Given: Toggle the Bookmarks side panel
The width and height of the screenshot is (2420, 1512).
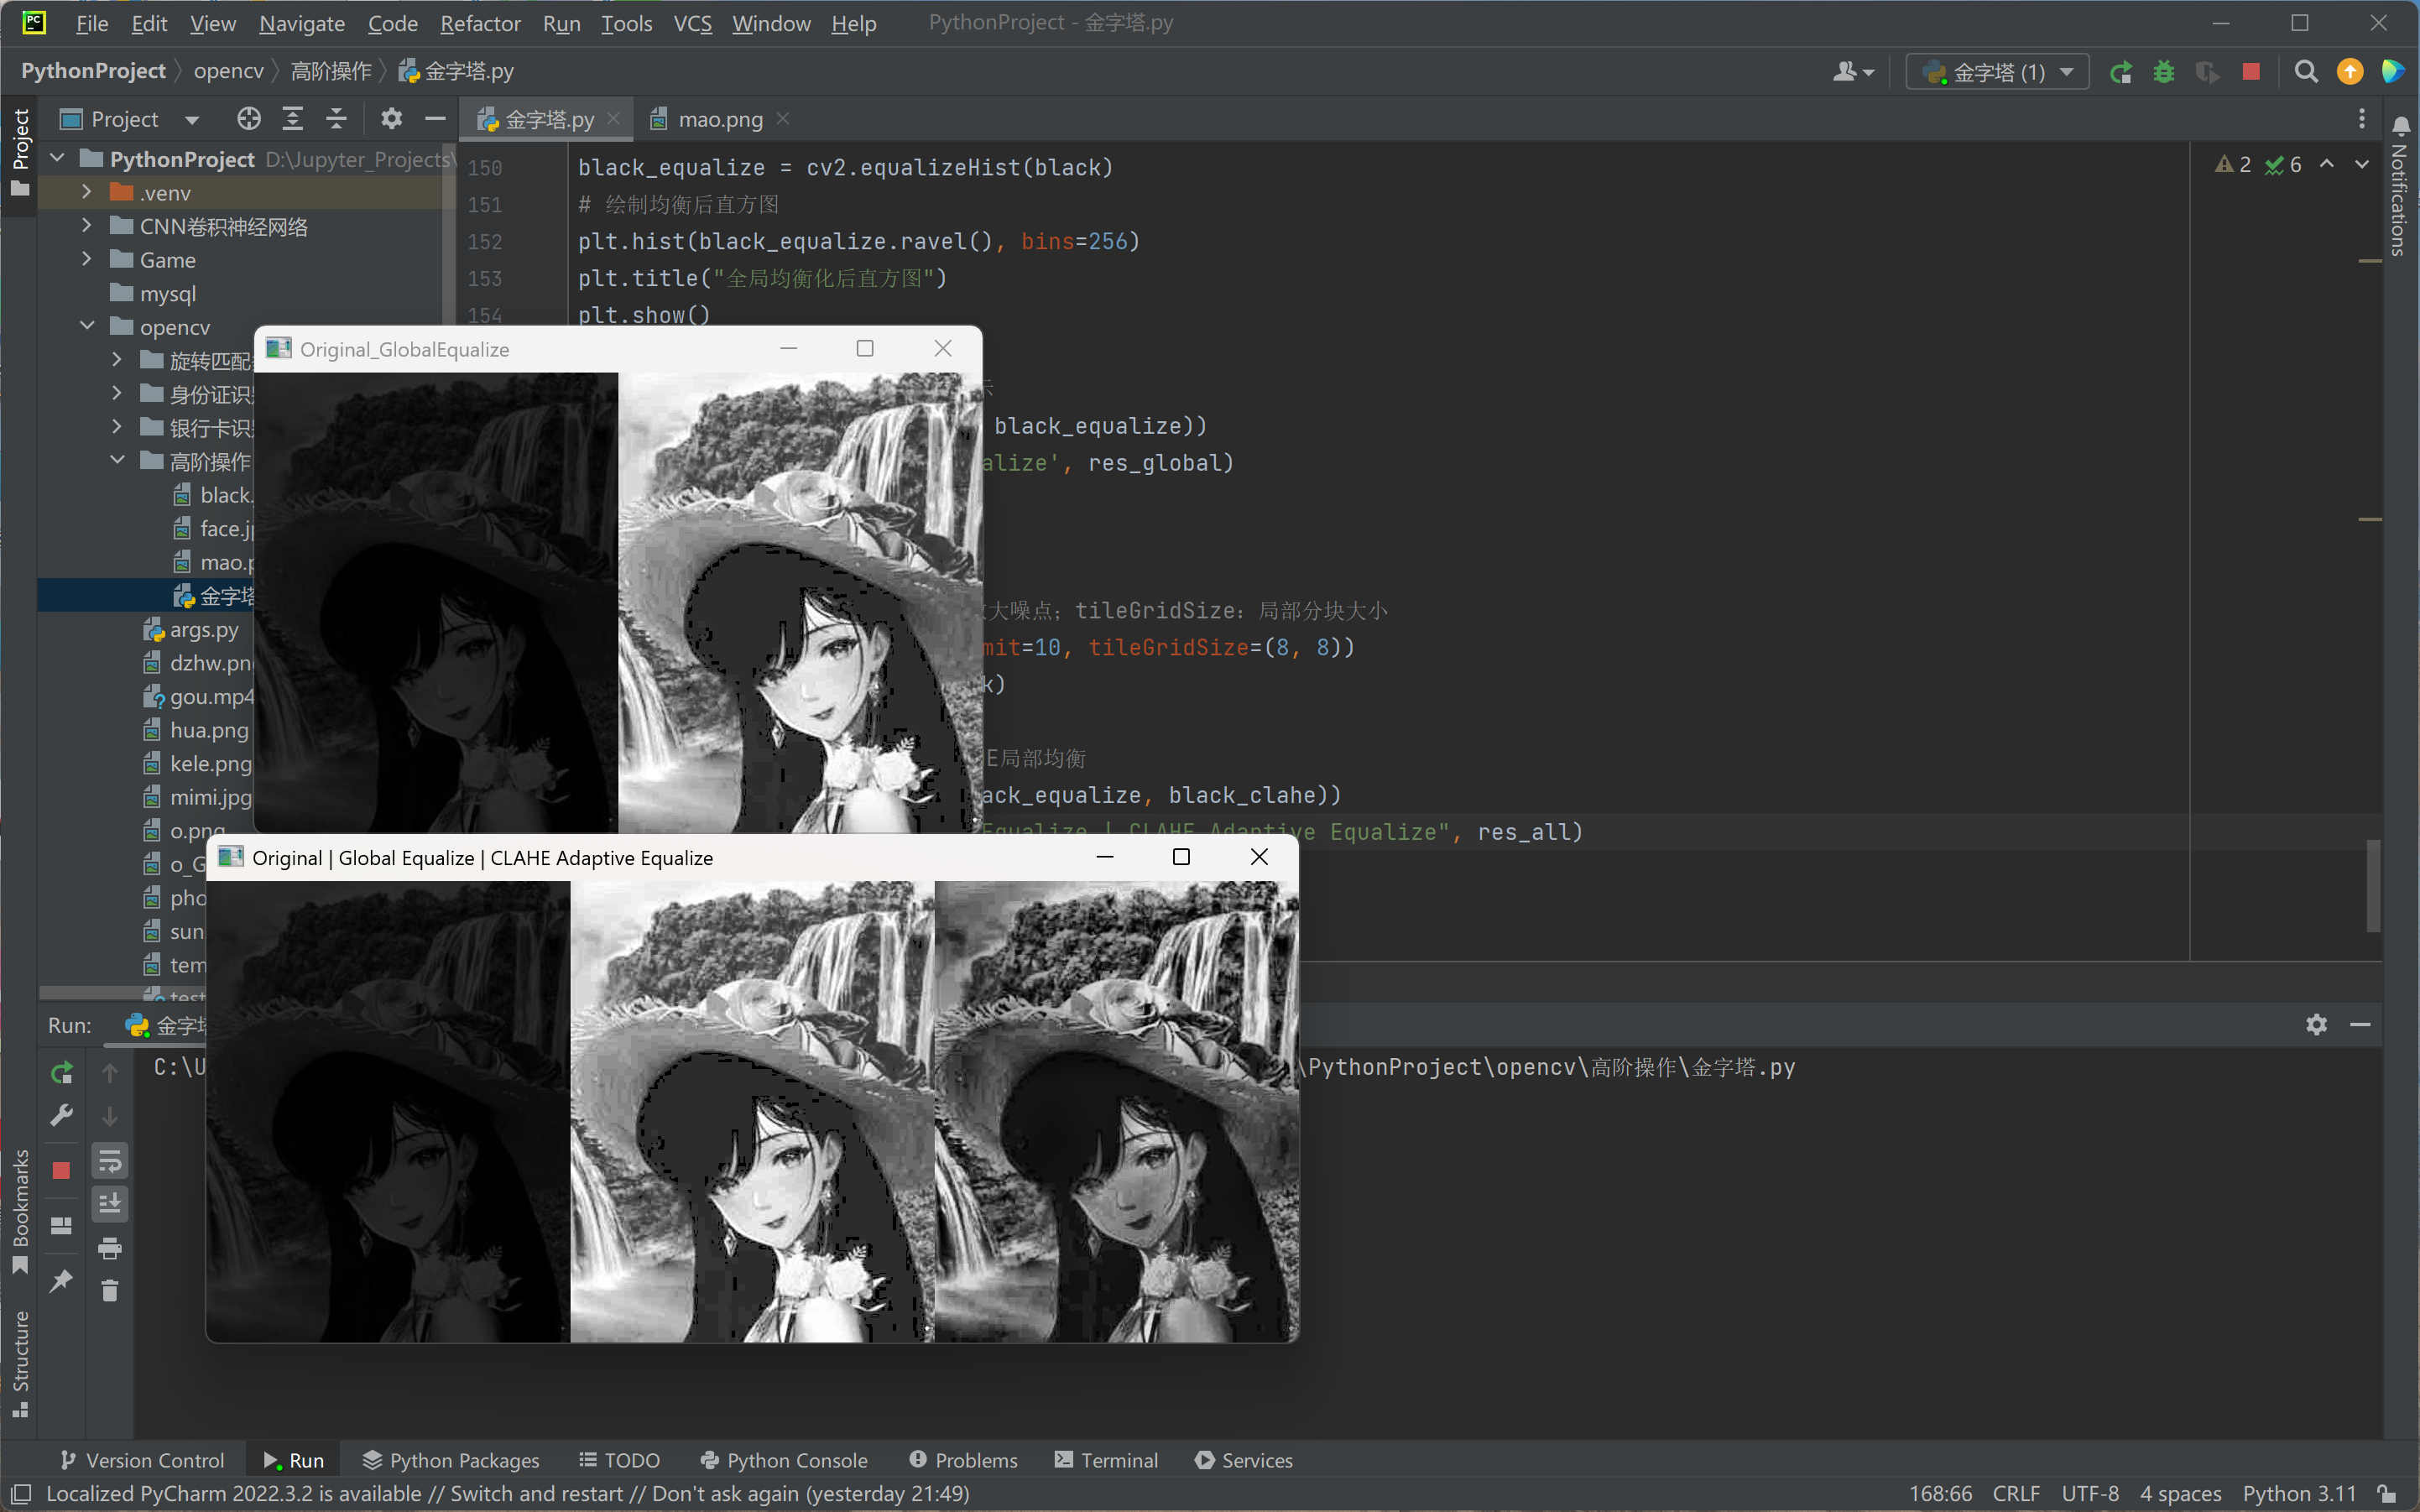Looking at the screenshot, I should click(20, 1212).
